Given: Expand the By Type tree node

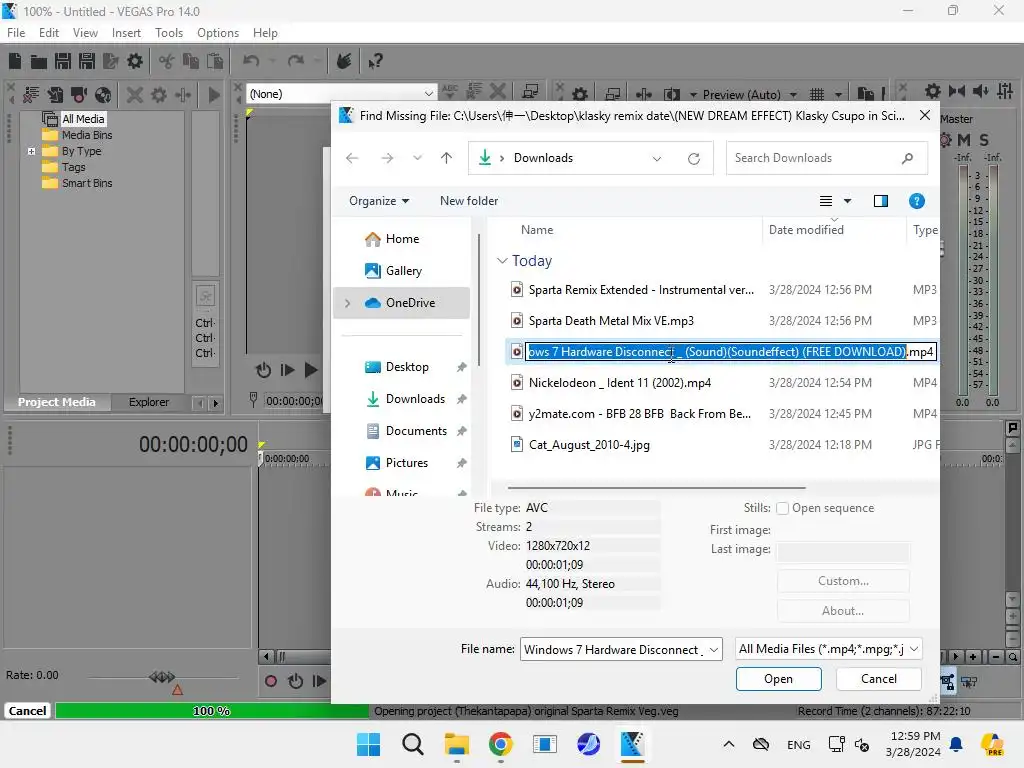Looking at the screenshot, I should (31, 151).
